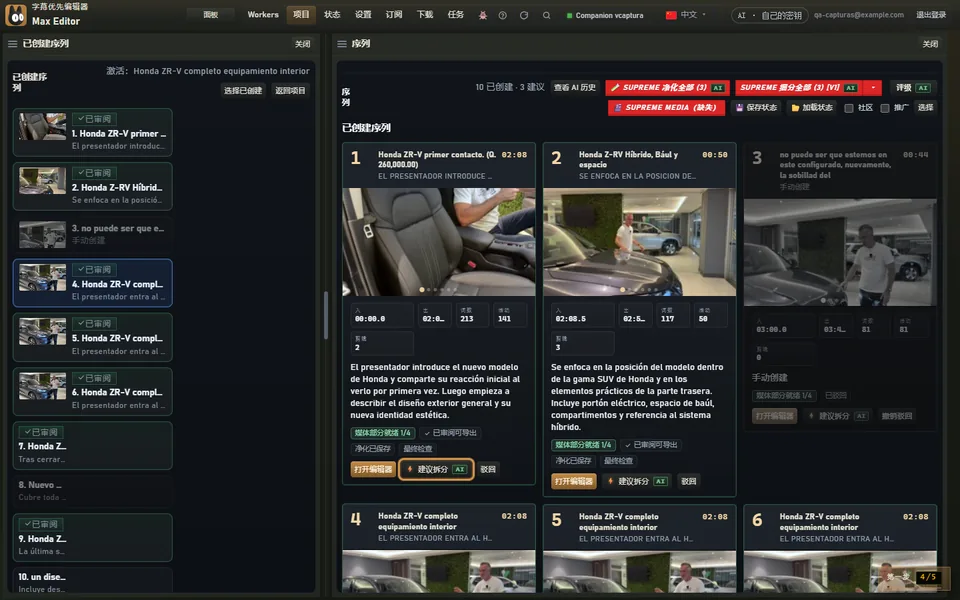Image resolution: width=960 pixels, height=600 pixels.
Task: Toggle 已审阅可导出 on card 2
Action: tap(651, 445)
